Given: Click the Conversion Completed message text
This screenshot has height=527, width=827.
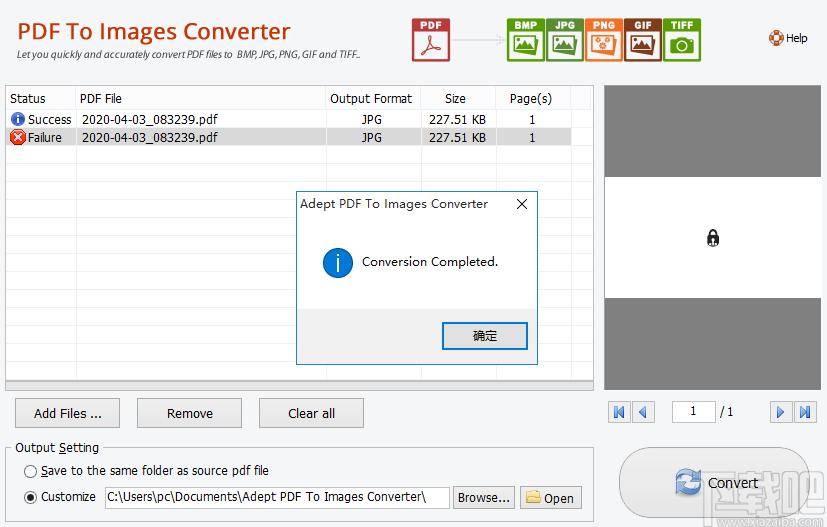Looking at the screenshot, I should [430, 262].
